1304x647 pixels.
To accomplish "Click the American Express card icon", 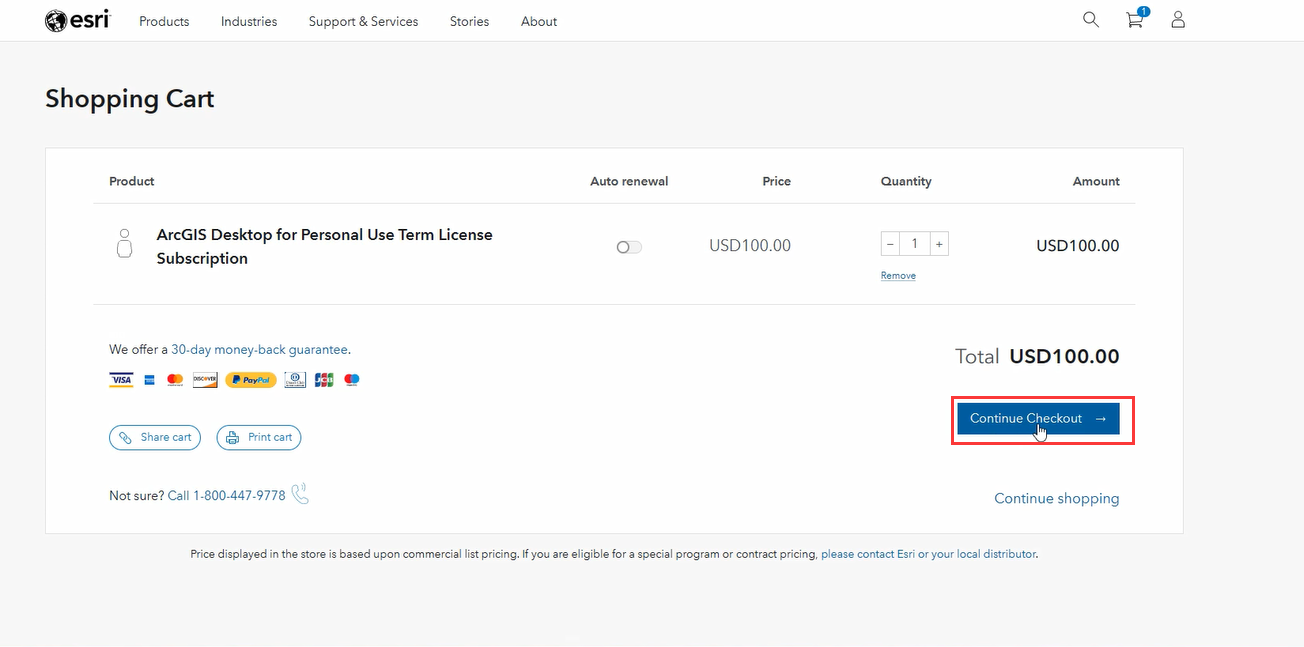I will (149, 380).
